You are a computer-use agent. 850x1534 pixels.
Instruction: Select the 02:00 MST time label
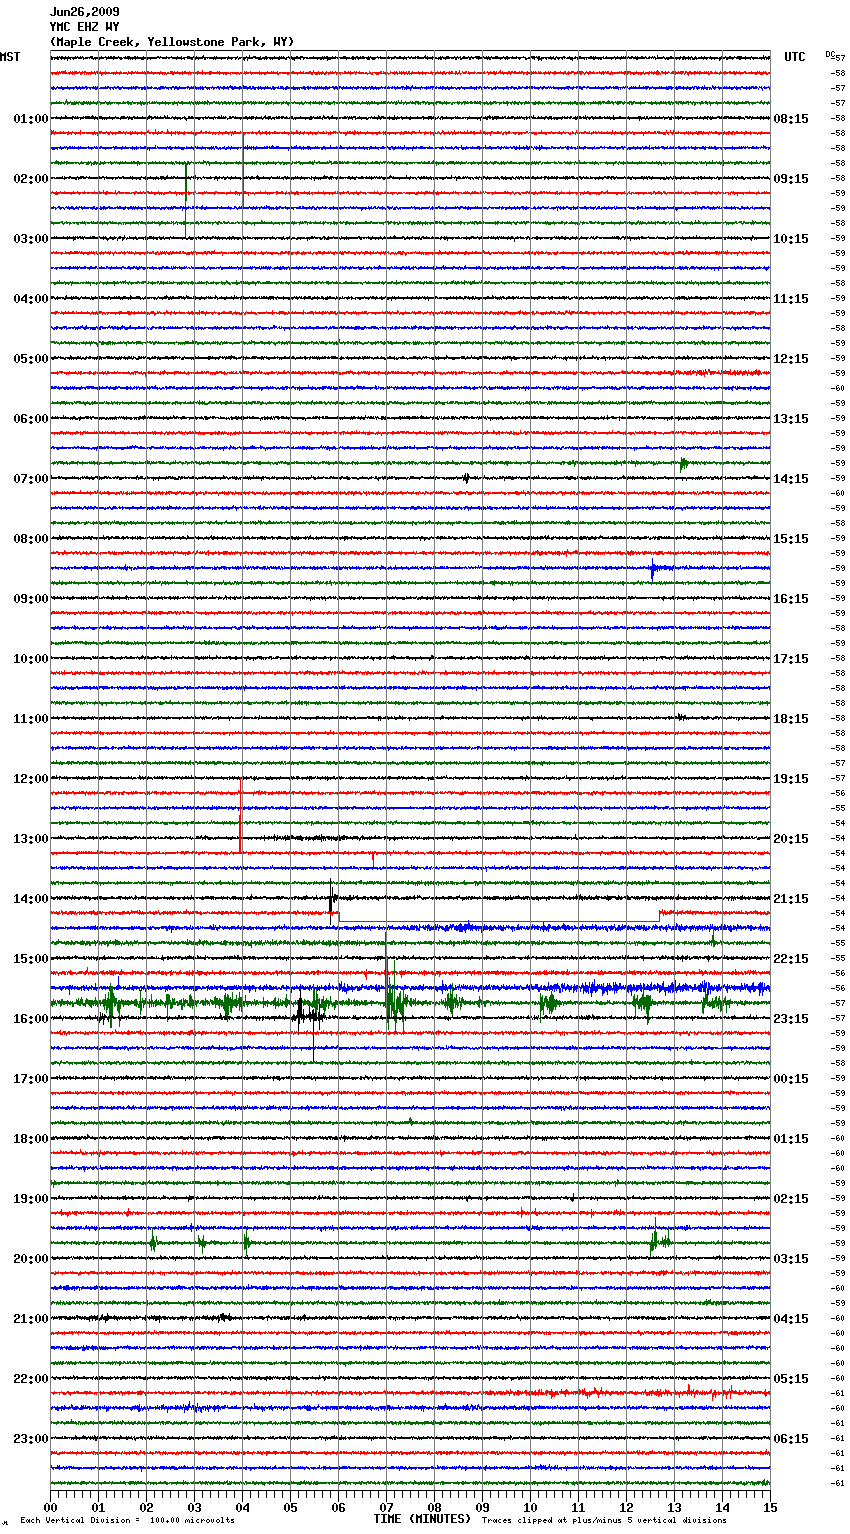(31, 179)
